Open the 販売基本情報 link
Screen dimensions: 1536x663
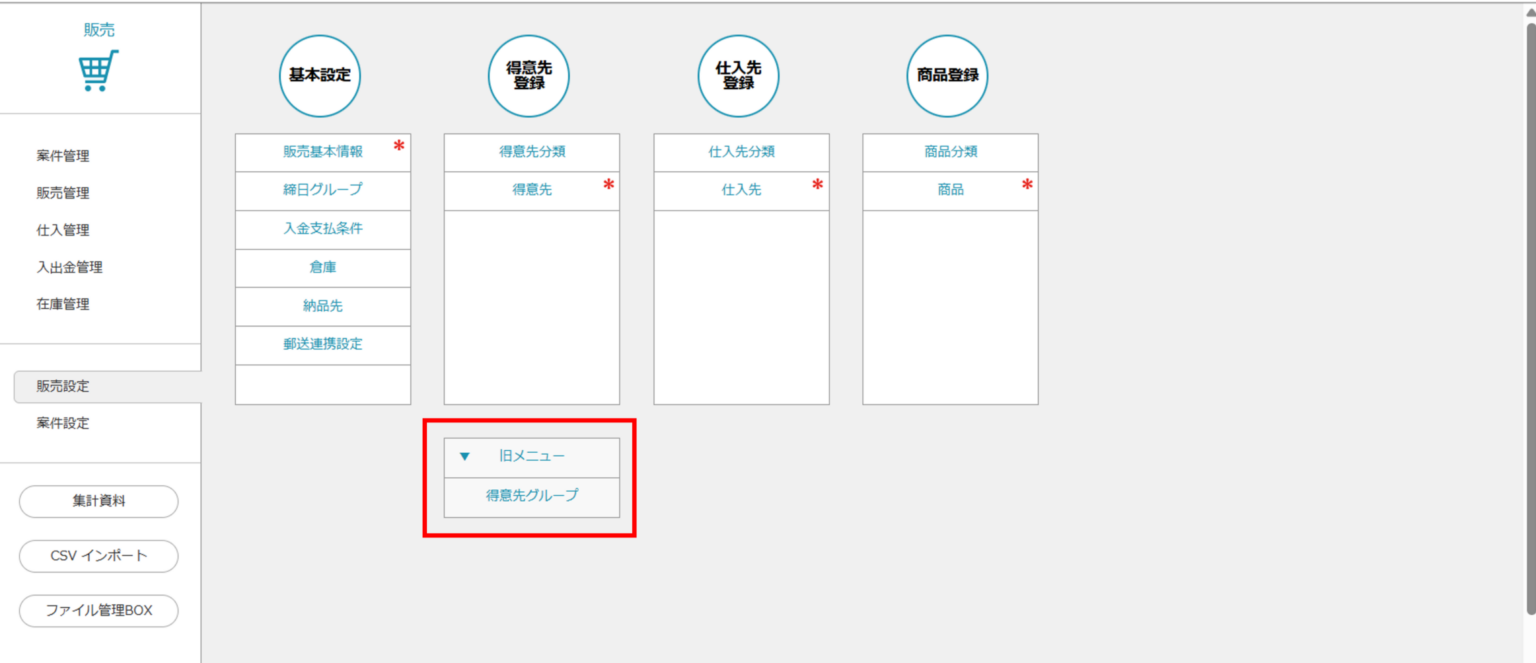(322, 152)
